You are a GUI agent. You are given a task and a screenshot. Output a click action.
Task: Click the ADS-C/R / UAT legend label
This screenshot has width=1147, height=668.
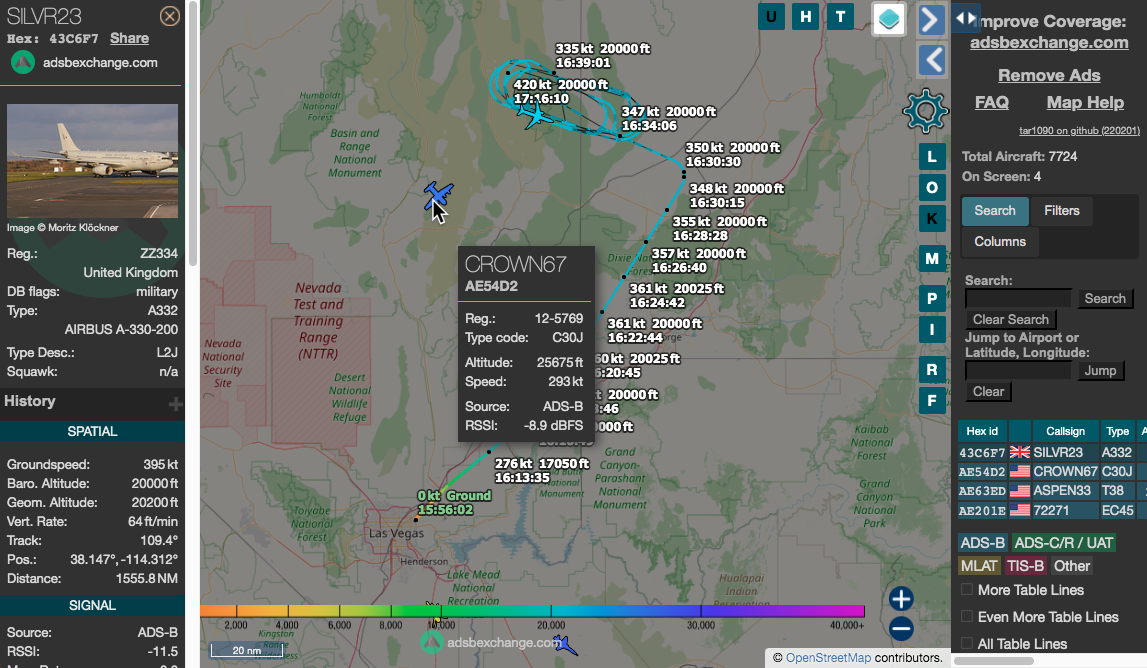pos(1064,543)
